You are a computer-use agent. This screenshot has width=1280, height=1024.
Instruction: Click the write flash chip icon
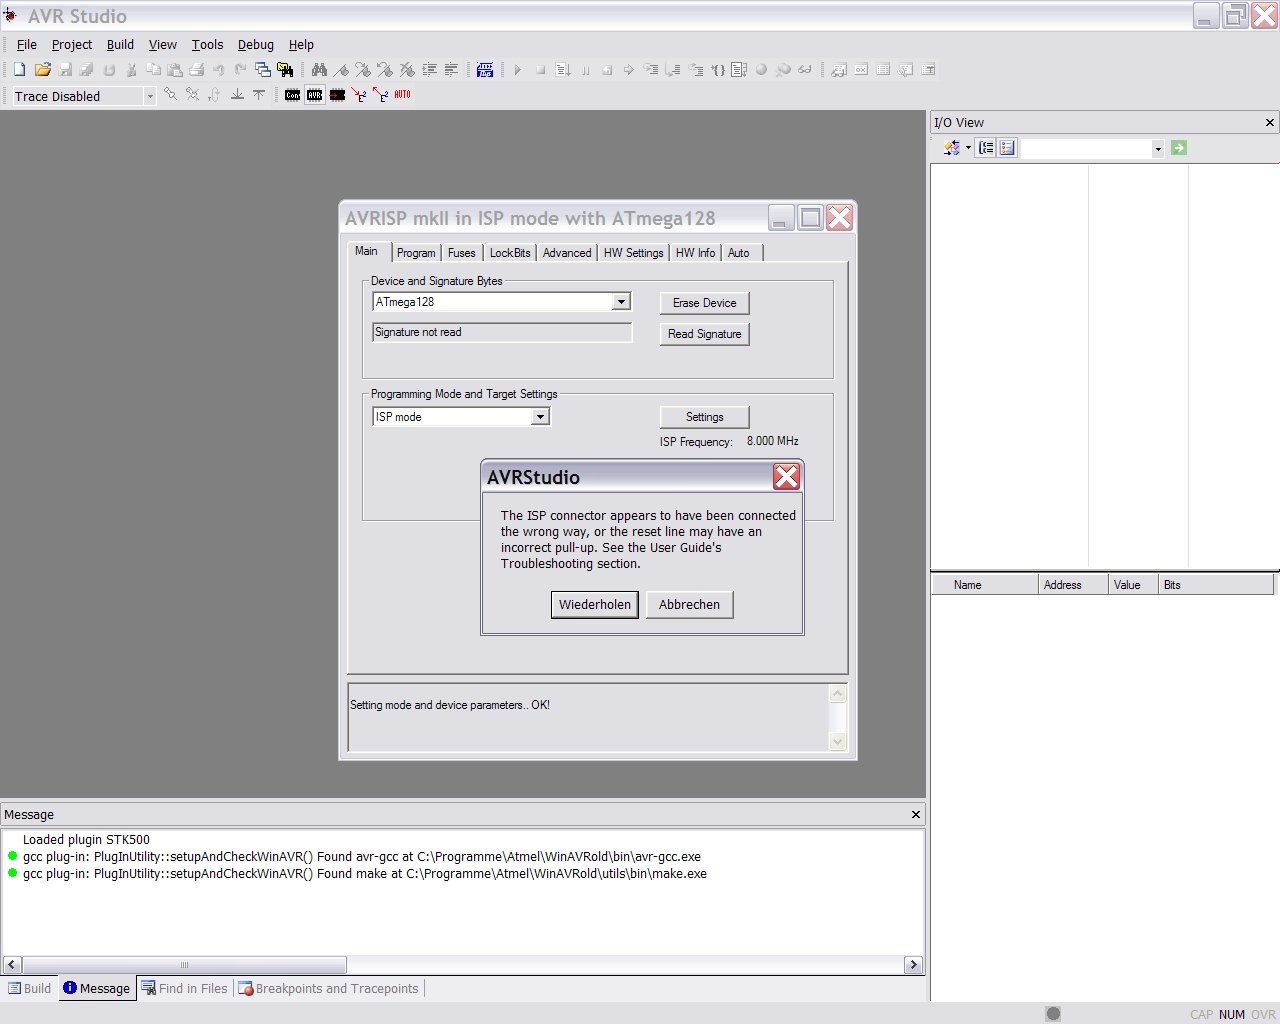coord(337,95)
